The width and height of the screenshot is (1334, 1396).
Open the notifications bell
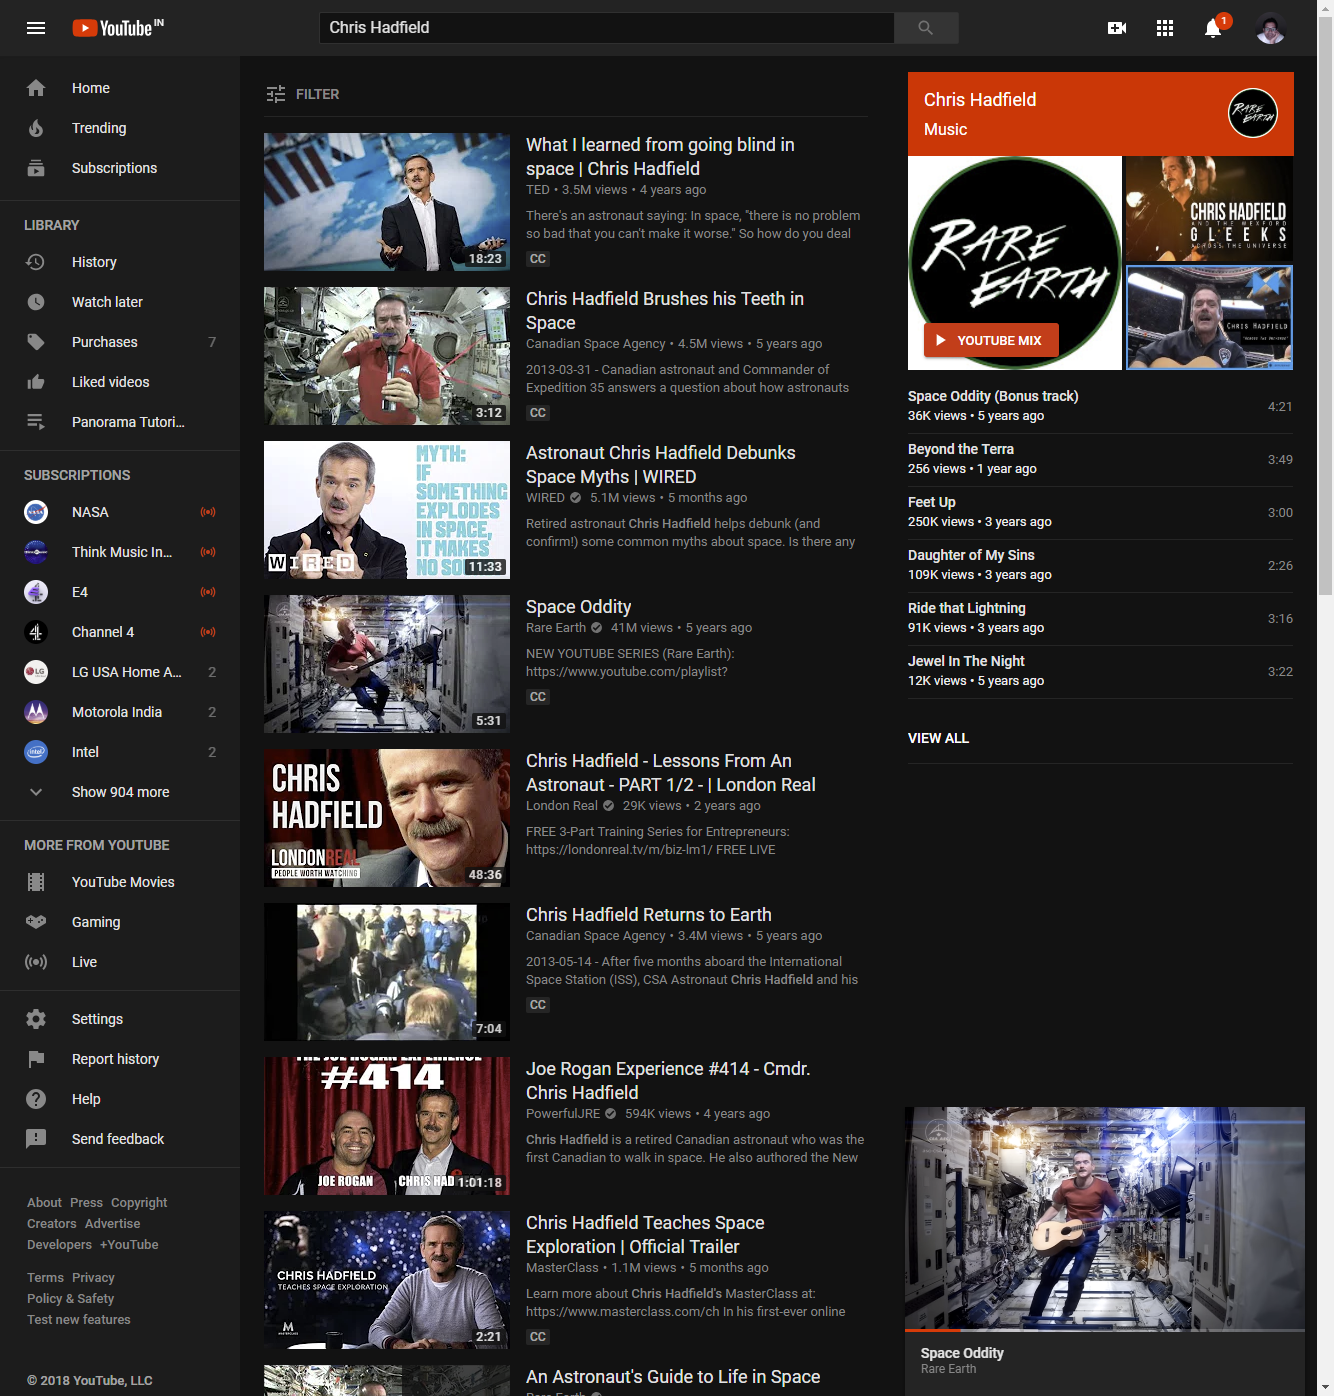tap(1213, 28)
